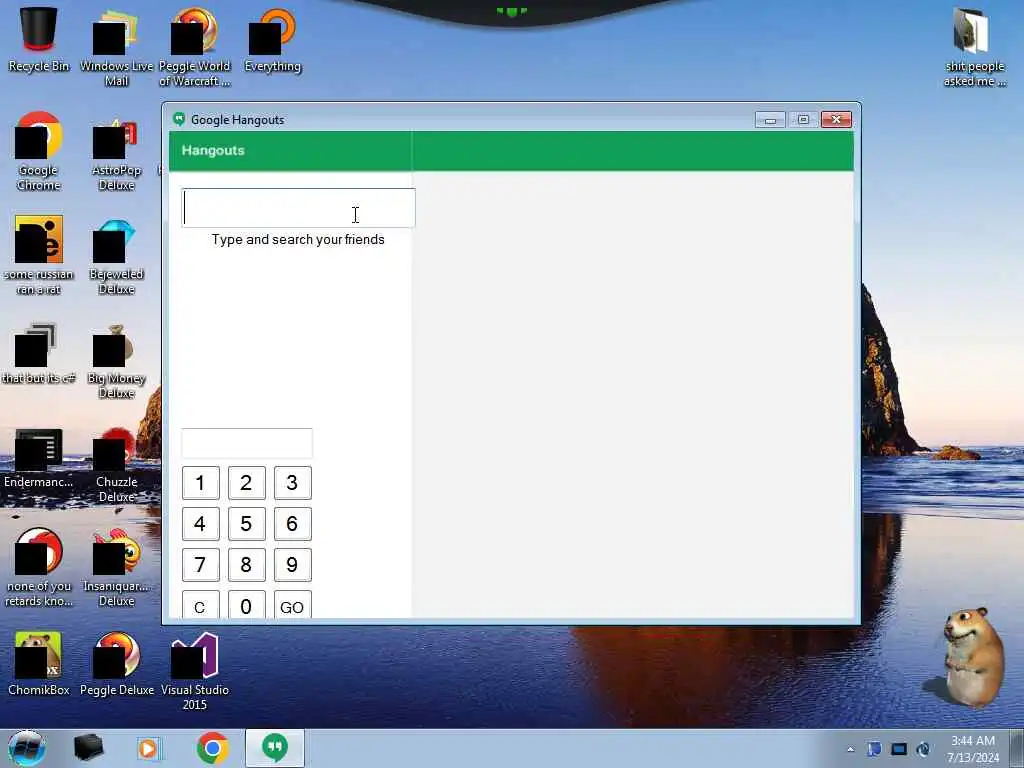Open the black box taskbar app
1024x768 pixels.
coord(88,748)
